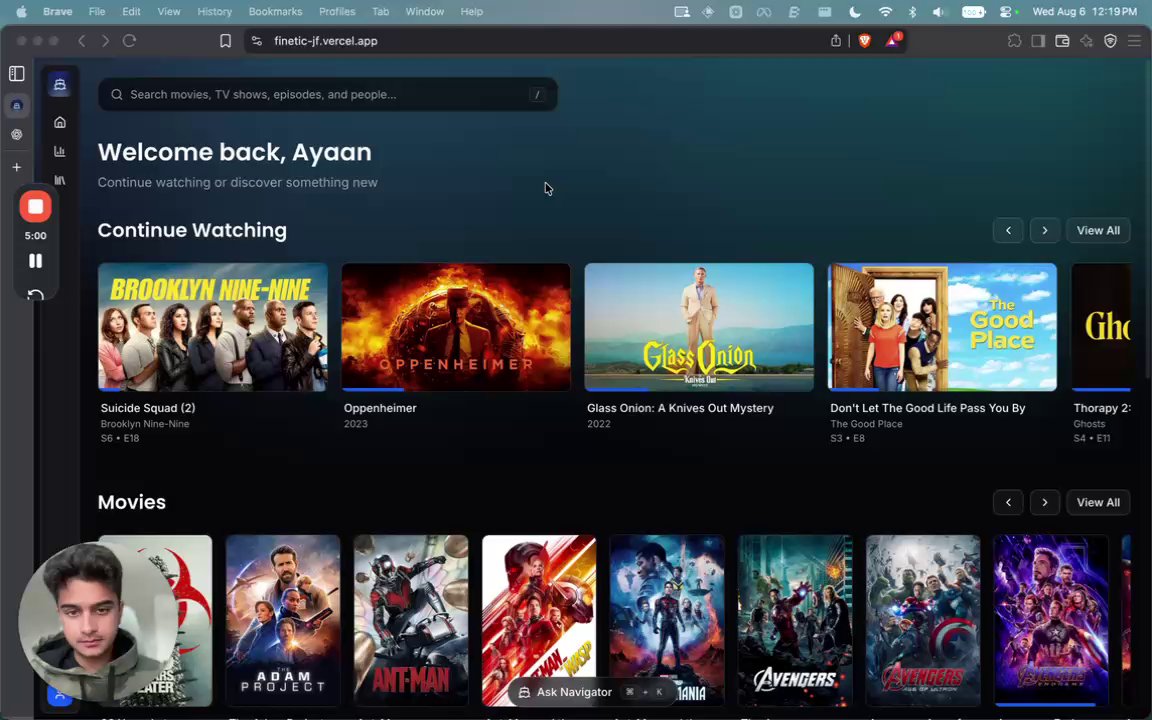Go to previous Movies items
This screenshot has width=1152, height=720.
pos(1008,503)
